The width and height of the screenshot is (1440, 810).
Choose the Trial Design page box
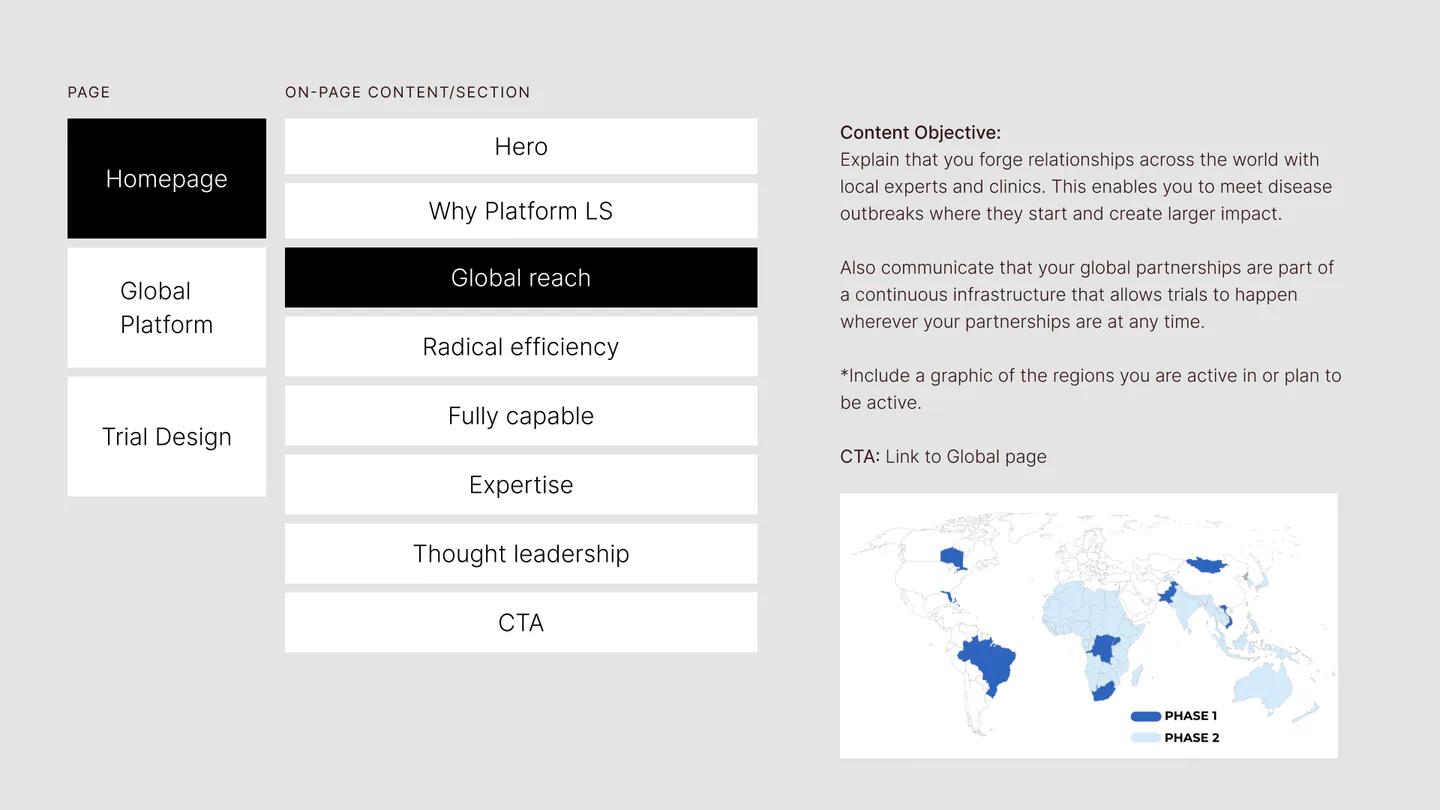[x=167, y=436]
